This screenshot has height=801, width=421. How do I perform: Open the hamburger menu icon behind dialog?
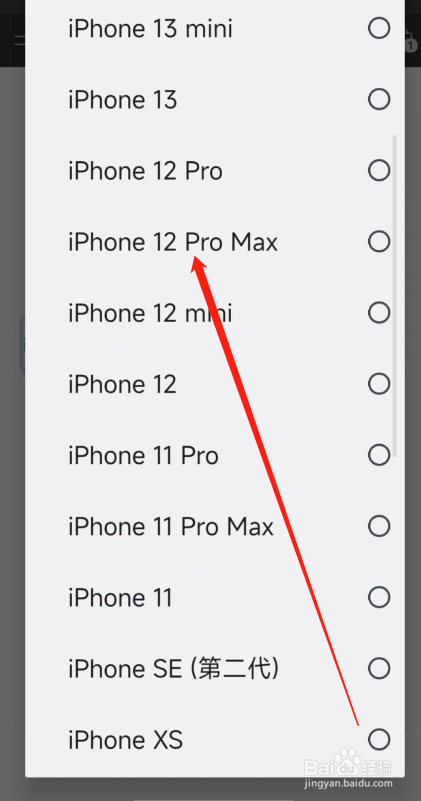pyautogui.click(x=20, y=41)
